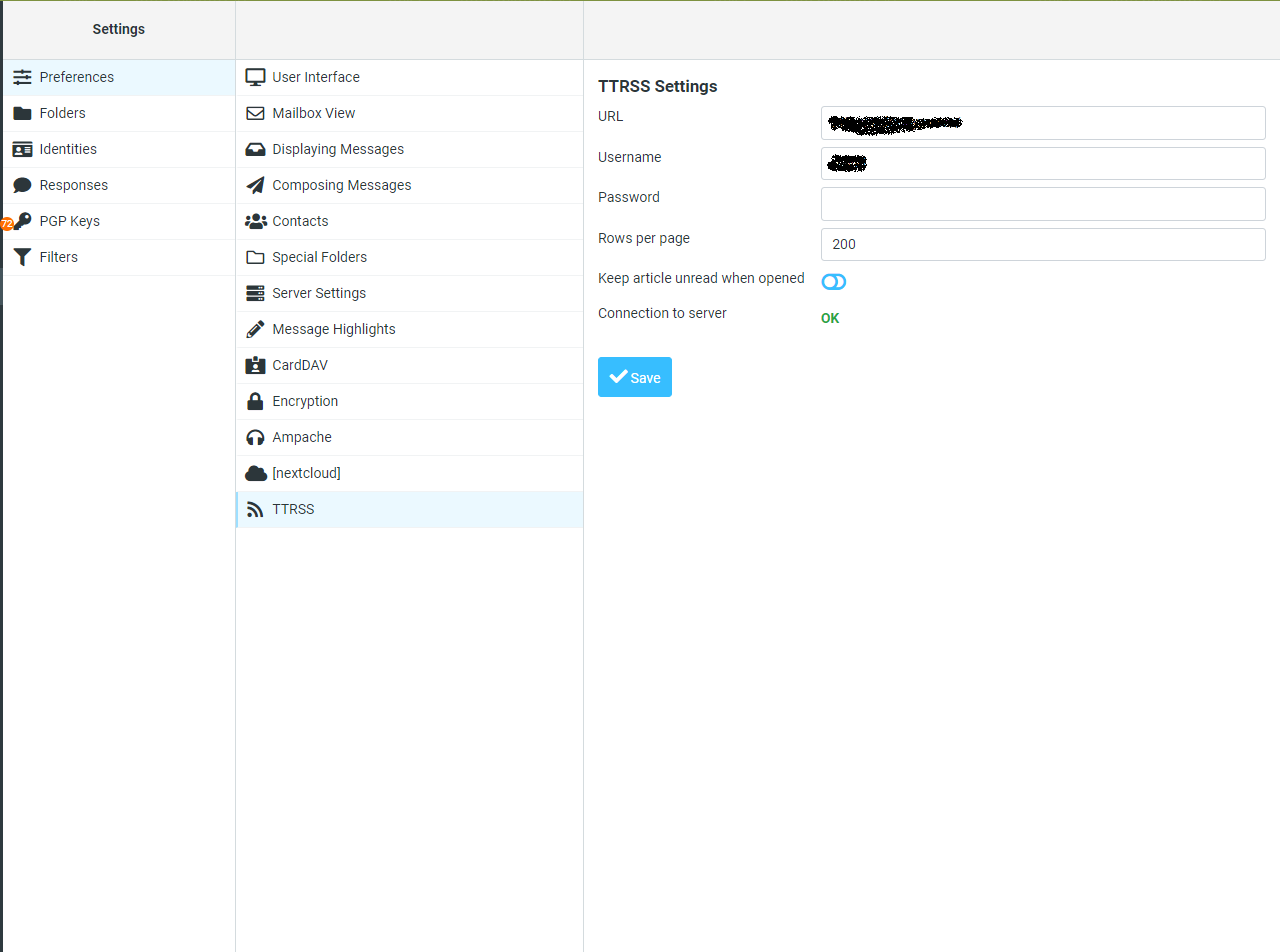
Task: Select TTRSS preferences item
Action: click(409, 509)
